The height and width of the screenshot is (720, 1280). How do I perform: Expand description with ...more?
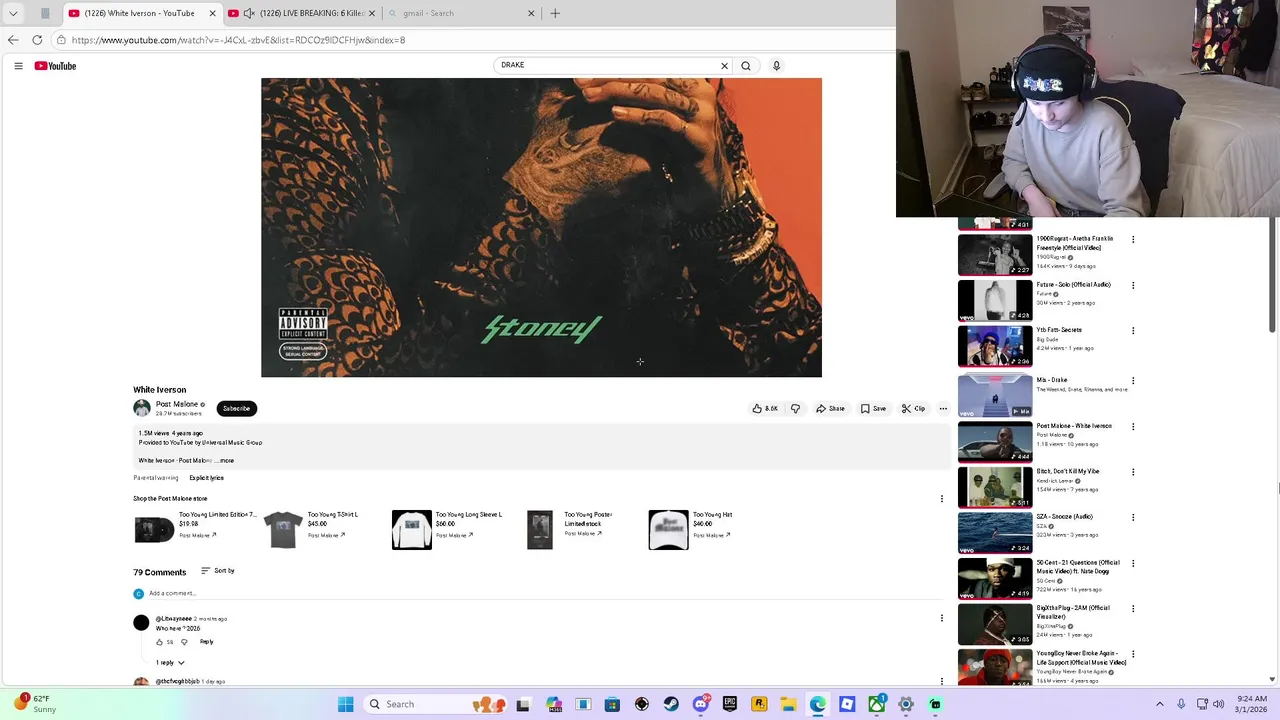pyautogui.click(x=225, y=461)
